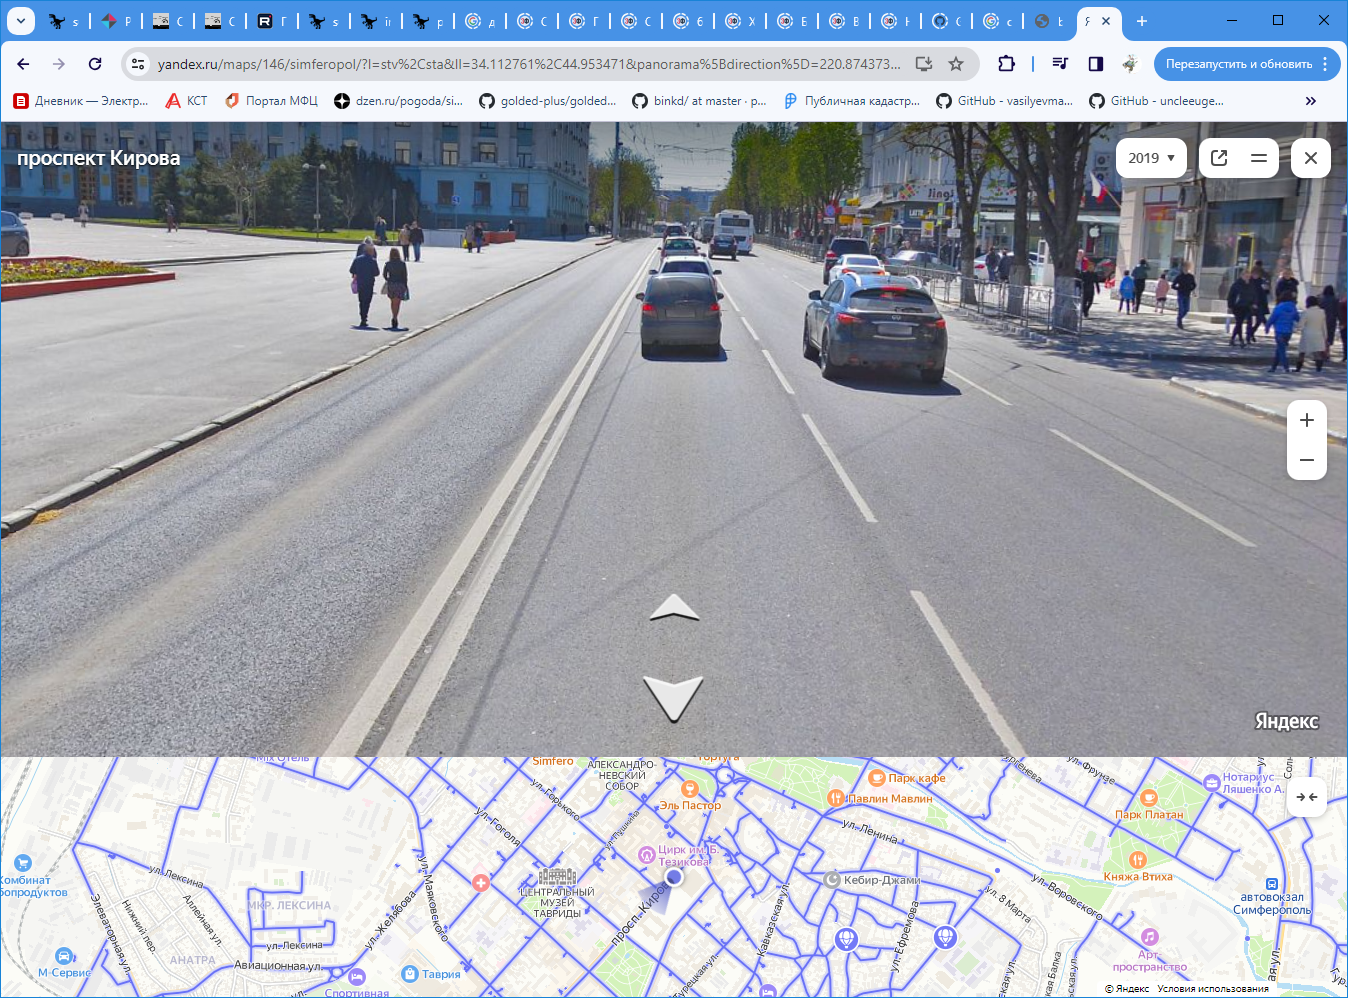Select the автовокзал Симферополь marker
This screenshot has width=1348, height=998.
coord(1272,884)
